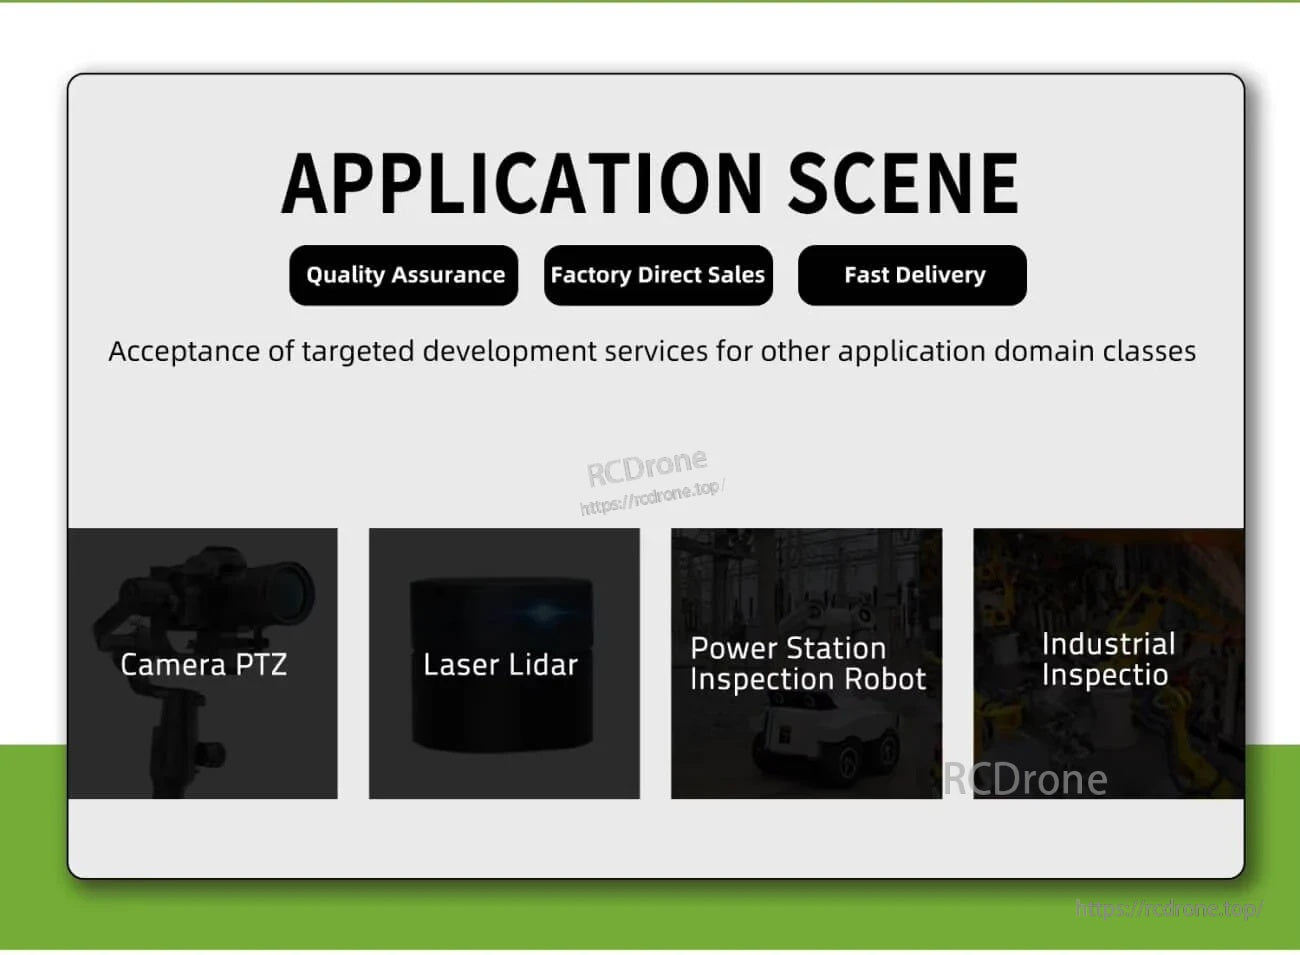Open the Camera PTZ card

pyautogui.click(x=203, y=664)
